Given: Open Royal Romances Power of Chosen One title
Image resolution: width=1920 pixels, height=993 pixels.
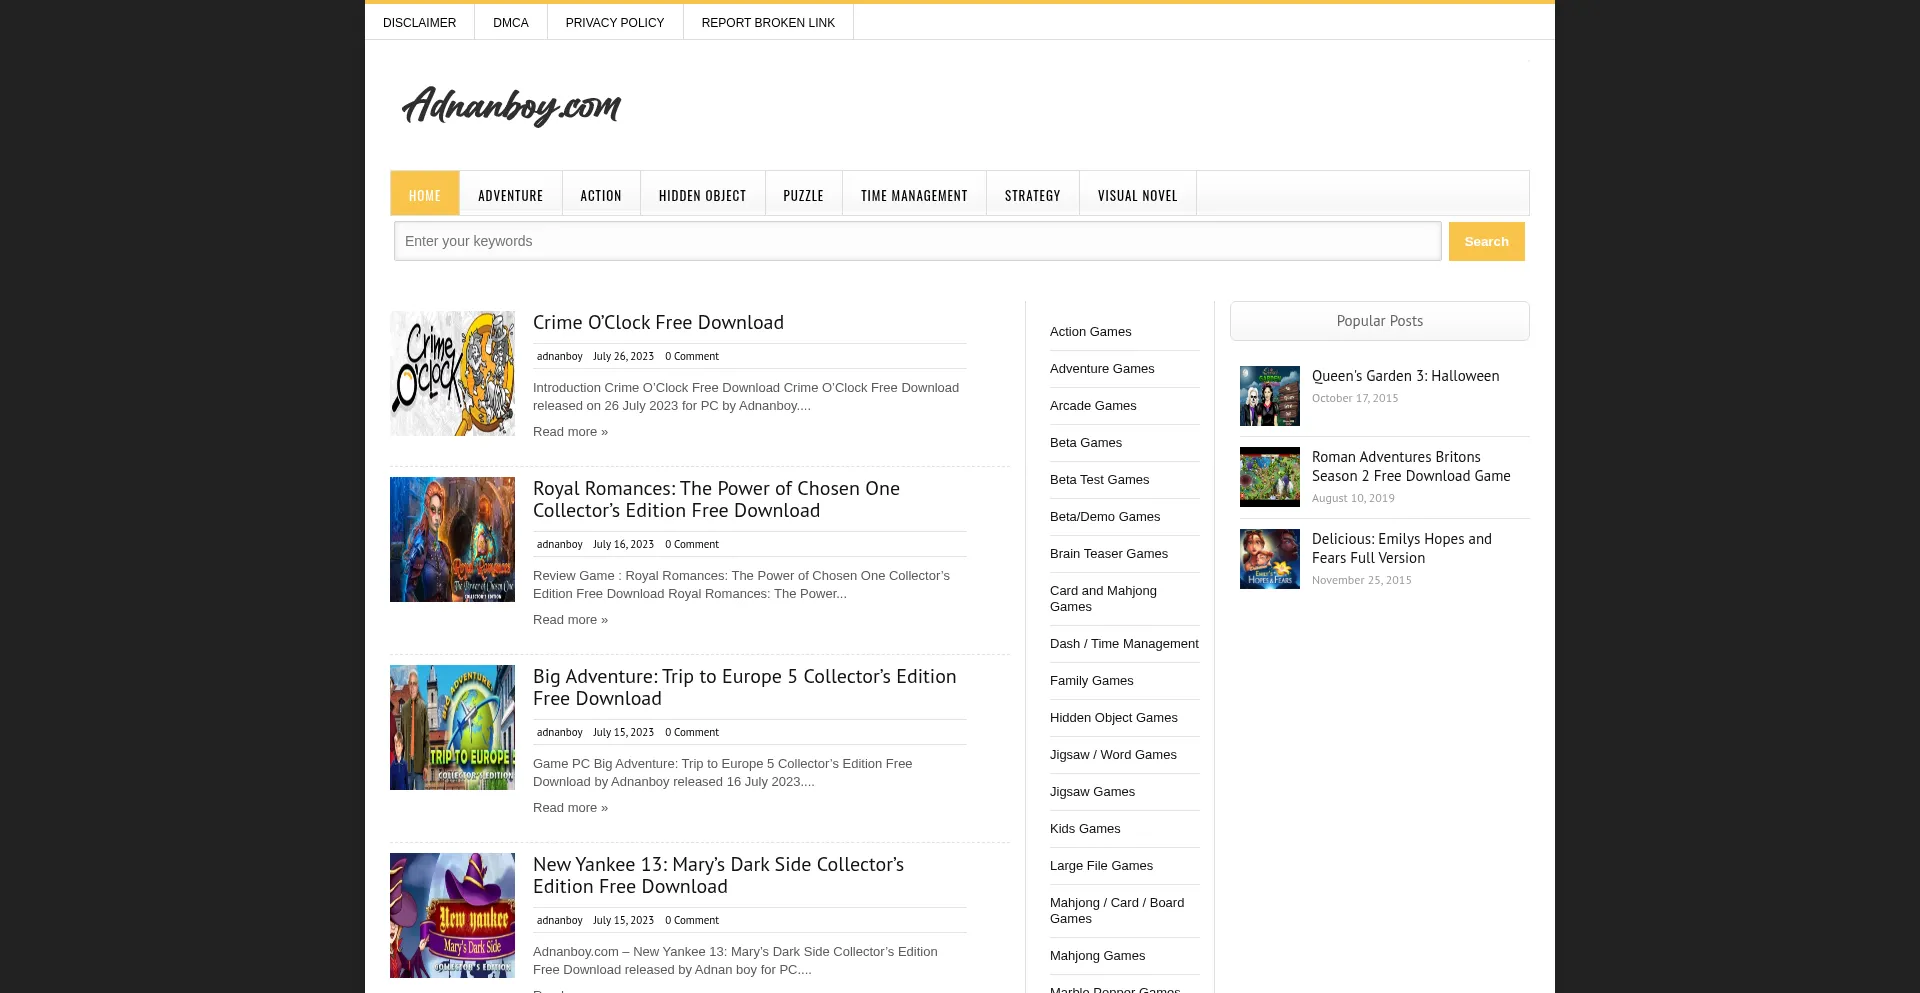Looking at the screenshot, I should tap(716, 499).
